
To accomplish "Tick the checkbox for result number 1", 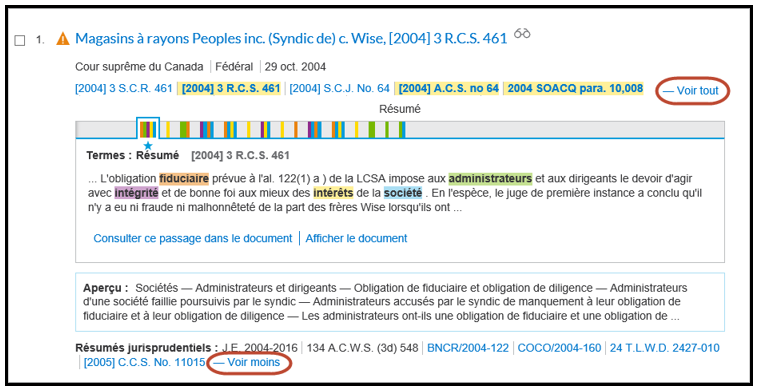I will click(x=19, y=41).
